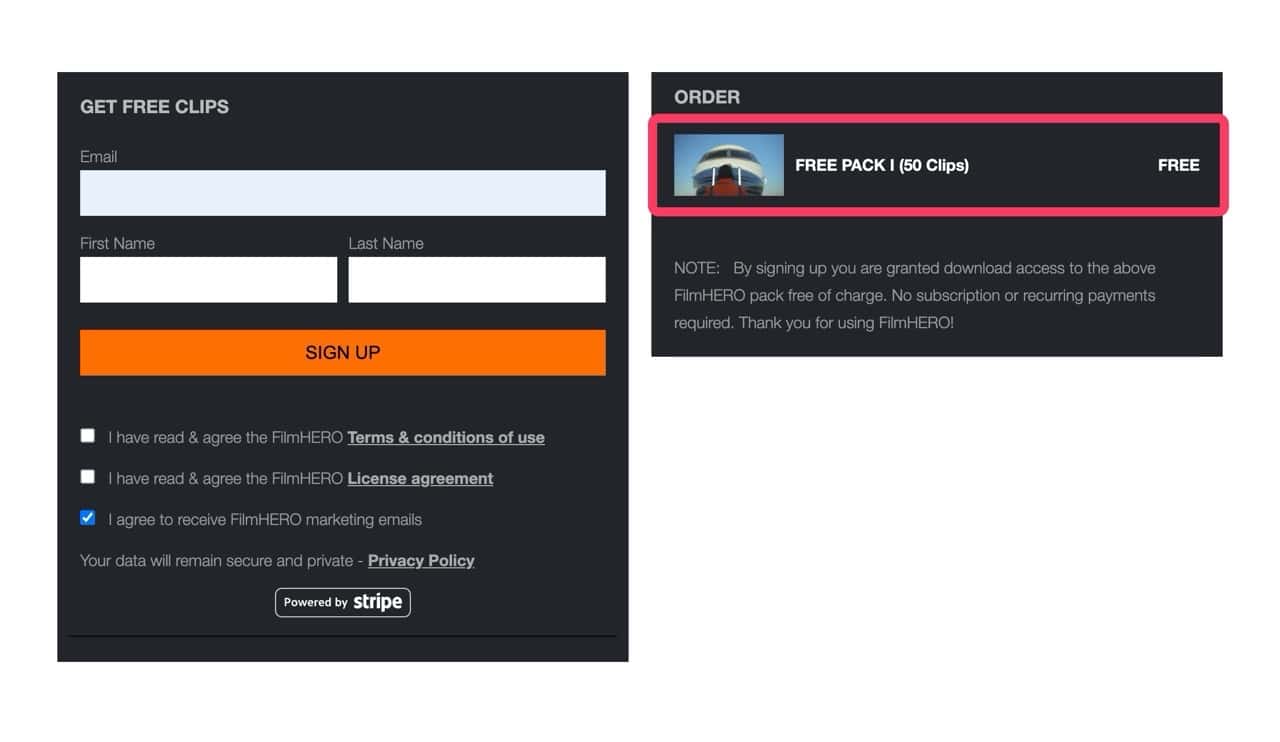Click the Email input field
The image size is (1280, 742).
click(342, 193)
